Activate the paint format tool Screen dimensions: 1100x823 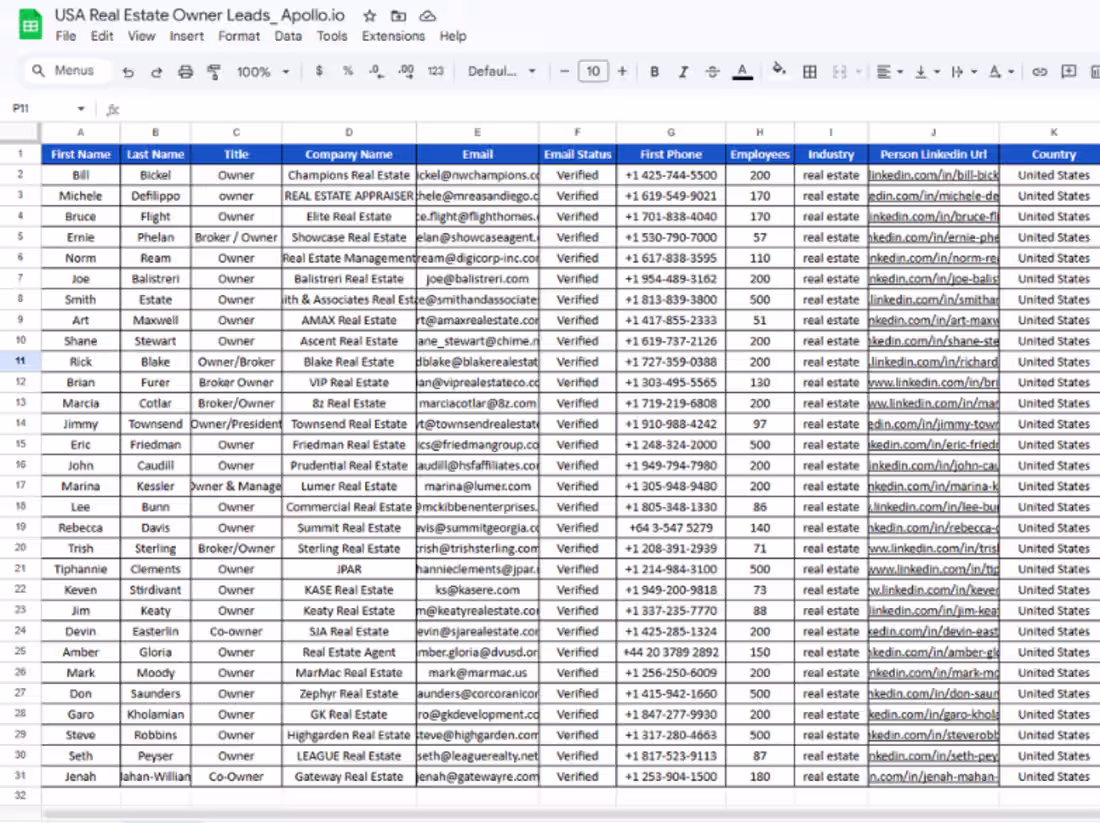[214, 72]
